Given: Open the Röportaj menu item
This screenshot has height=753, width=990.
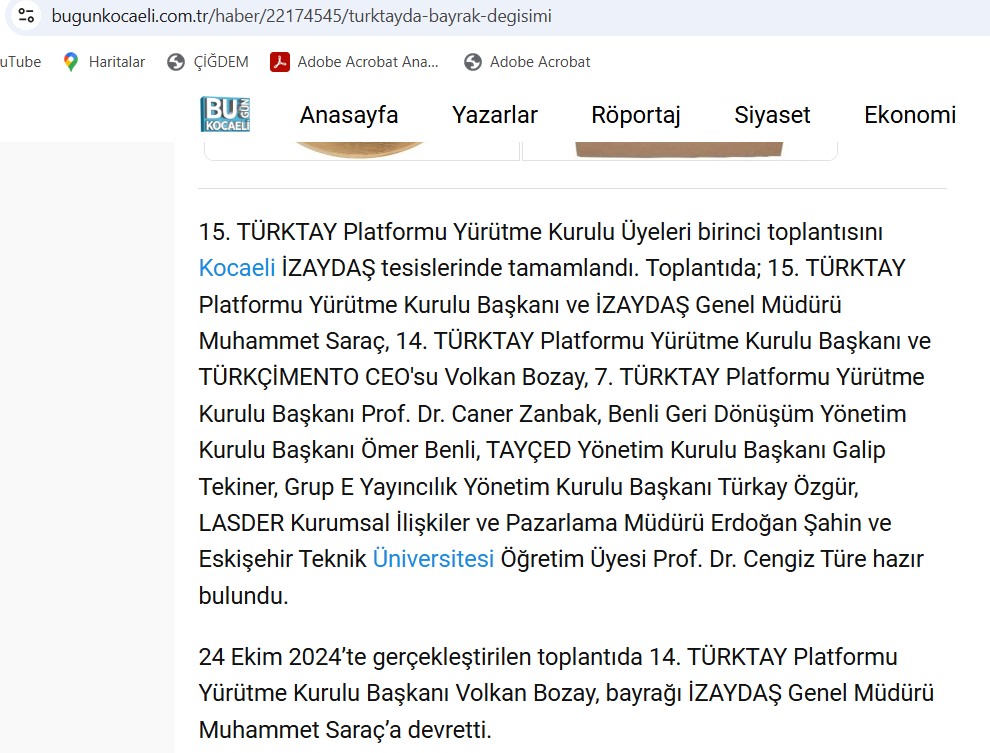Looking at the screenshot, I should tap(636, 115).
